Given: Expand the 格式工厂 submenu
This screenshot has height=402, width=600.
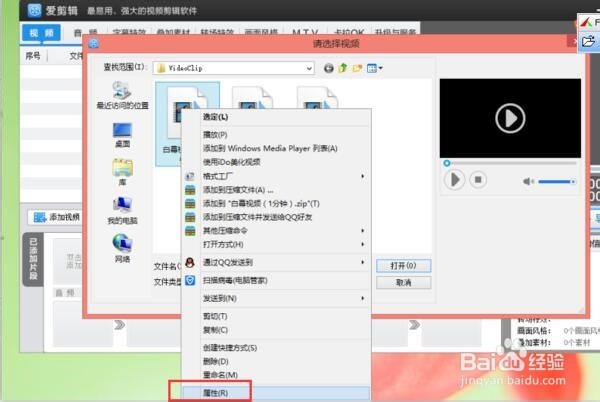Looking at the screenshot, I should coord(276,176).
